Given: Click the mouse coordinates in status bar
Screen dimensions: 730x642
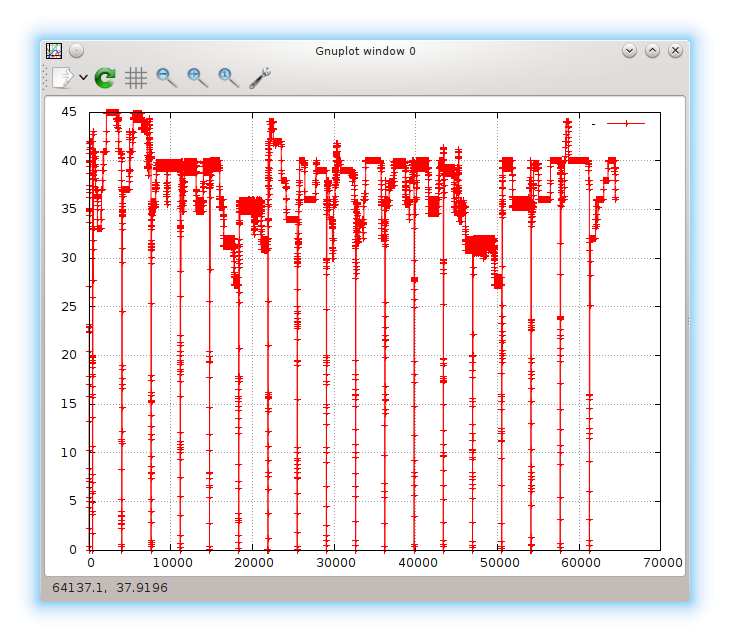Looking at the screenshot, I should [111, 587].
